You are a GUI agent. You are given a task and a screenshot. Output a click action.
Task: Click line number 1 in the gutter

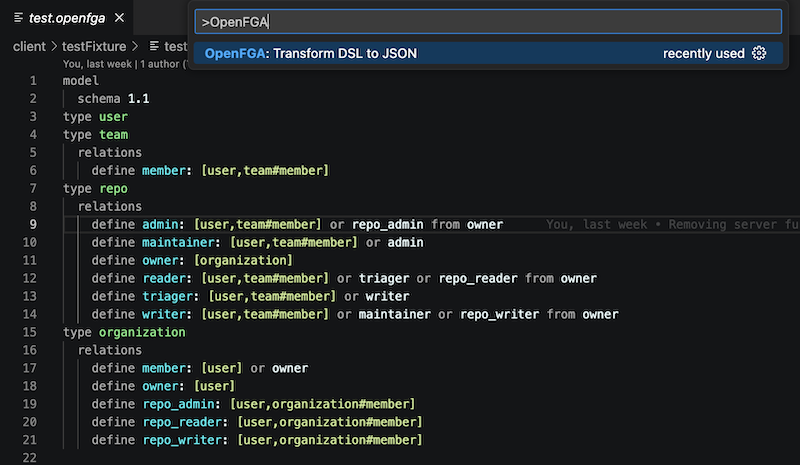coord(33,81)
